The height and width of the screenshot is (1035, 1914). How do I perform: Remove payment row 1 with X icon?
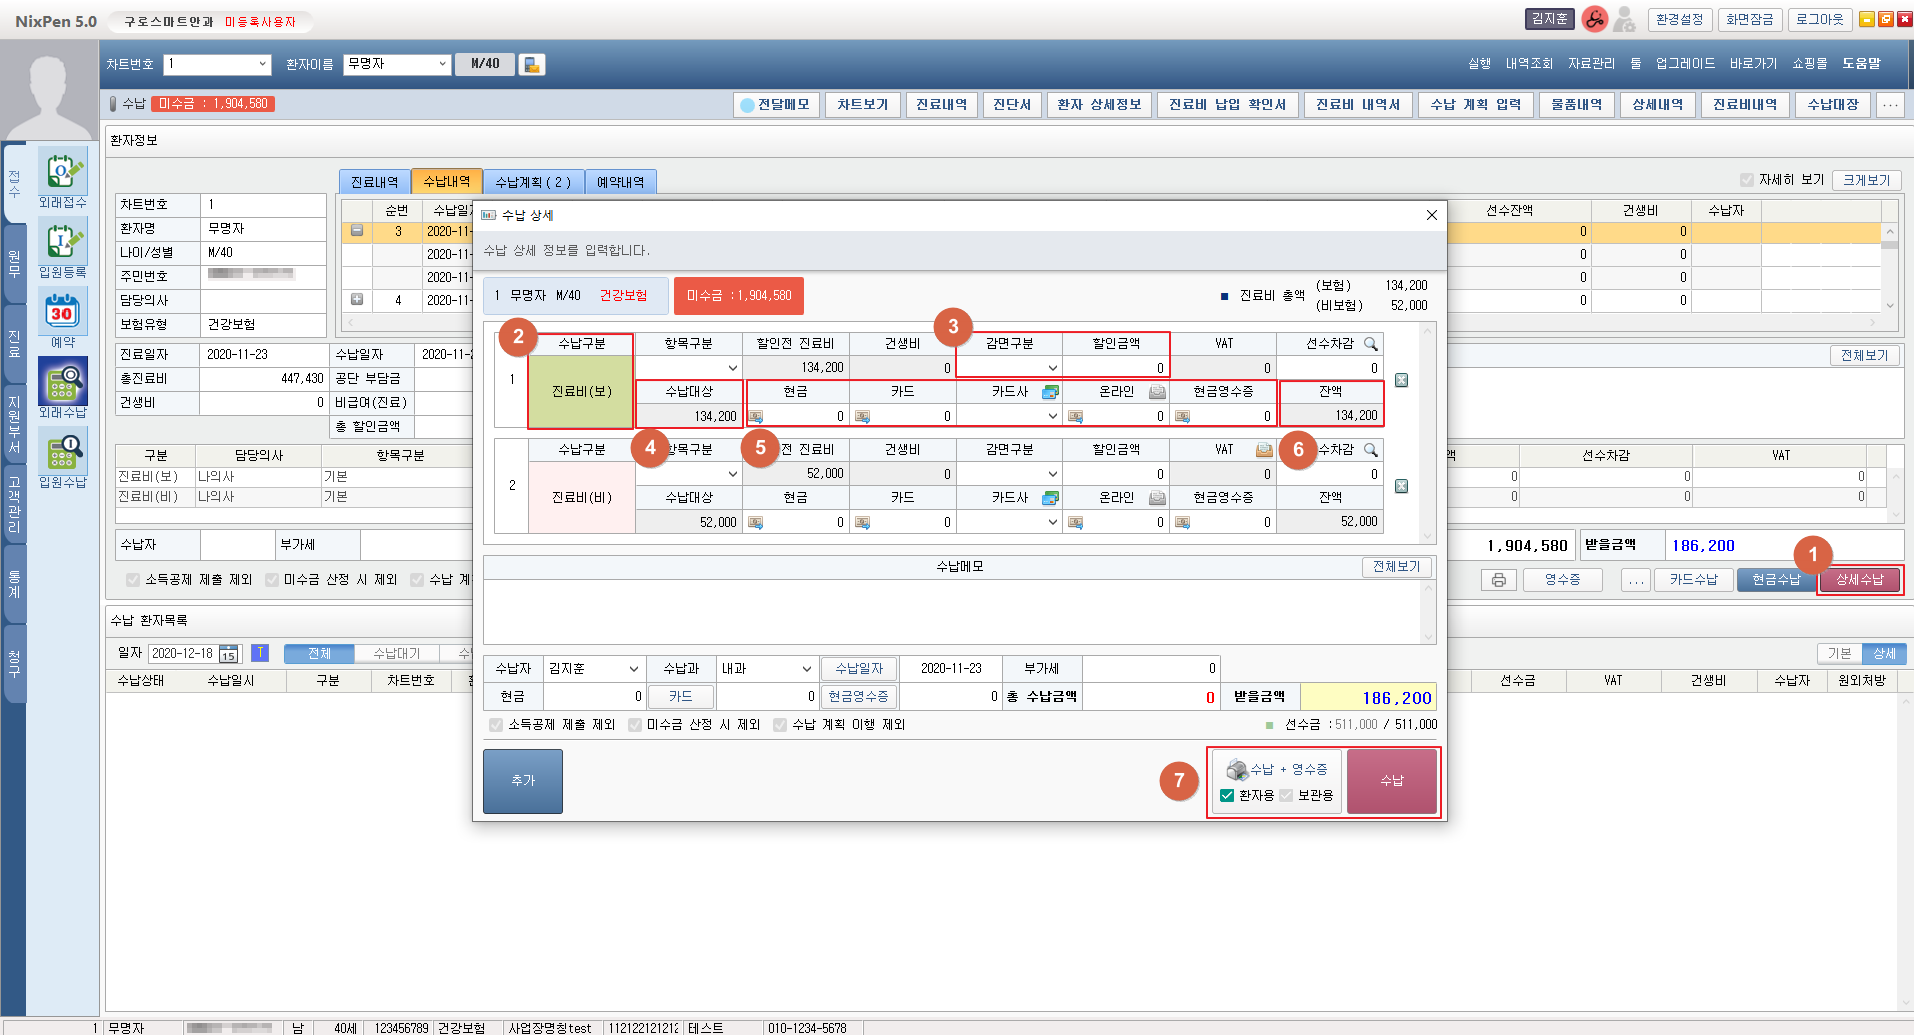pyautogui.click(x=1401, y=380)
